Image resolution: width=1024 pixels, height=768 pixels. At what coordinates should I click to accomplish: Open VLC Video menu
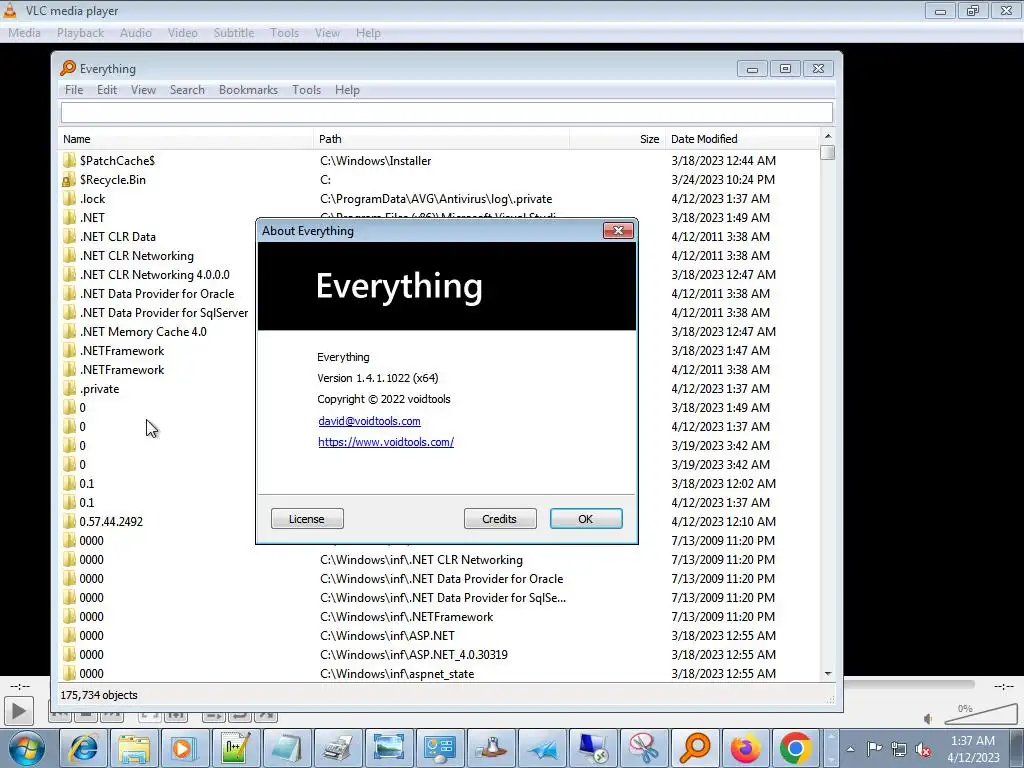(x=182, y=33)
